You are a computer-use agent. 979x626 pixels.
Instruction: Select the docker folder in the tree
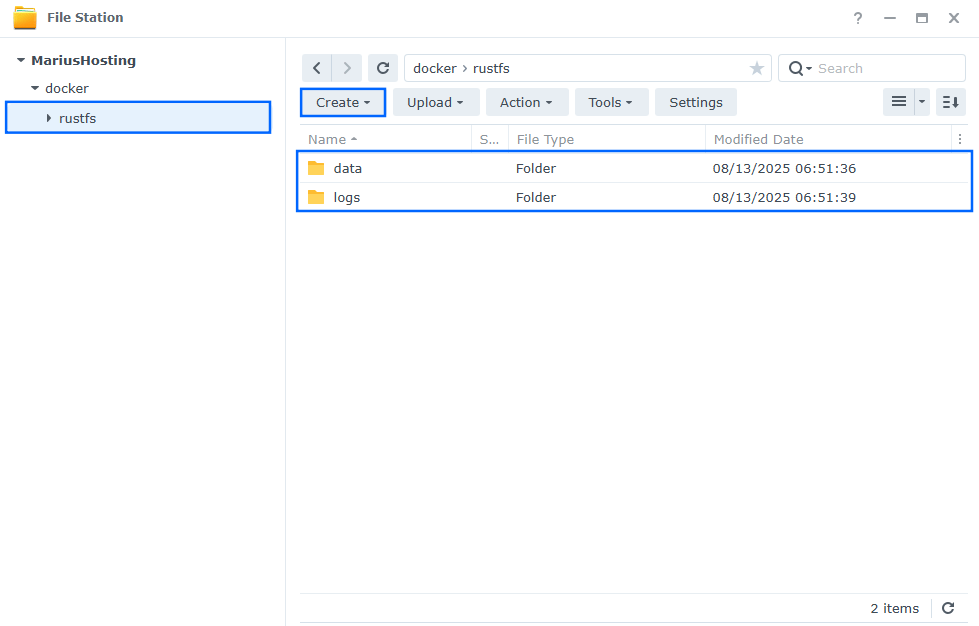pos(67,88)
